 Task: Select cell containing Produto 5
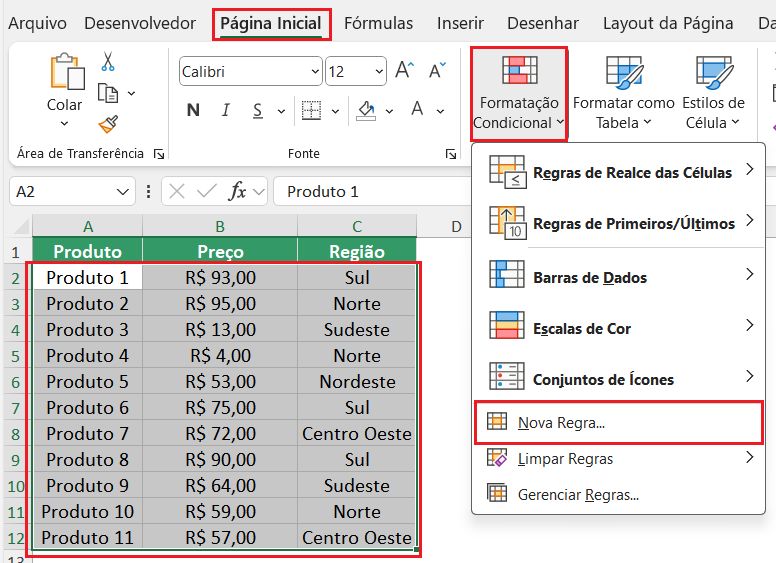pyautogui.click(x=87, y=381)
